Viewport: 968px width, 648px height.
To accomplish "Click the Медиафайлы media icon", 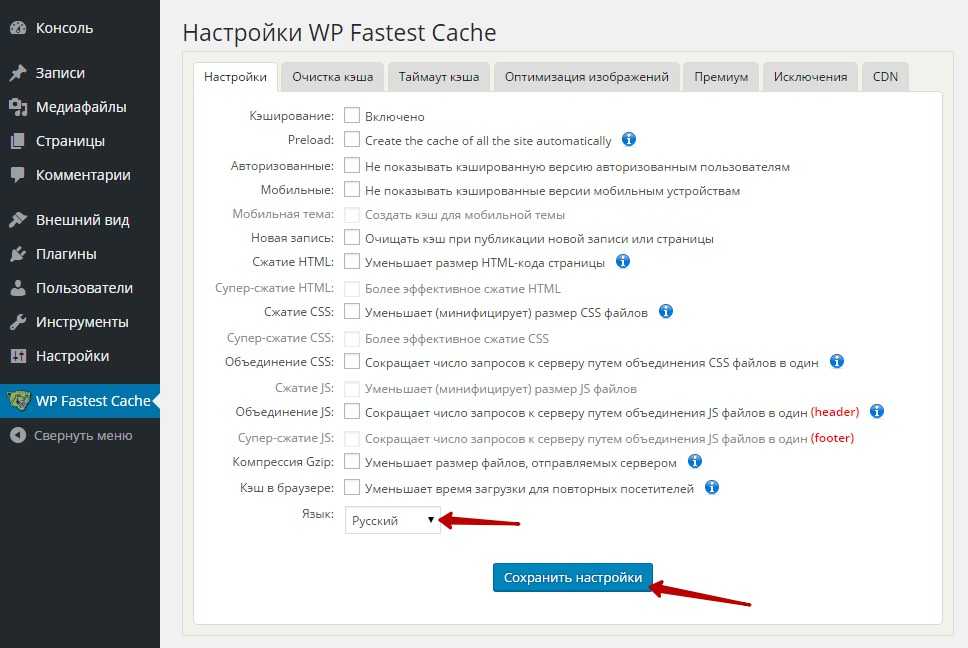I will tap(19, 107).
